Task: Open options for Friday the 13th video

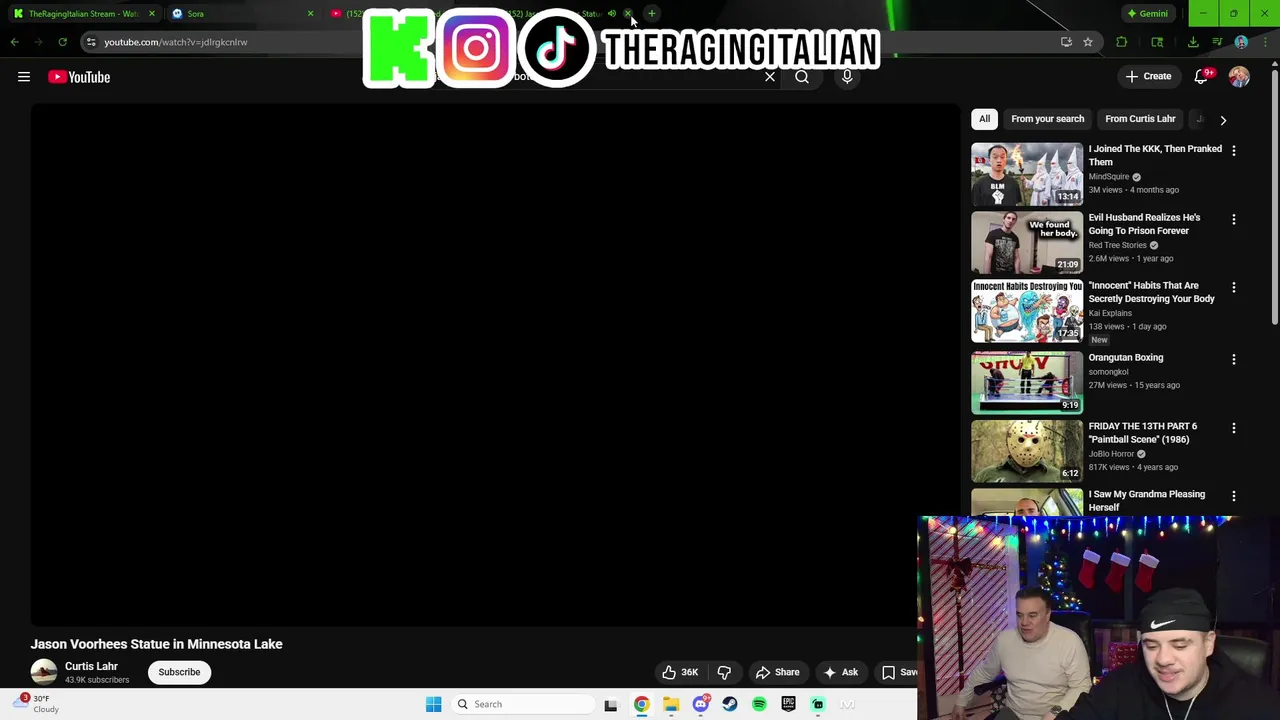Action: click(x=1233, y=428)
